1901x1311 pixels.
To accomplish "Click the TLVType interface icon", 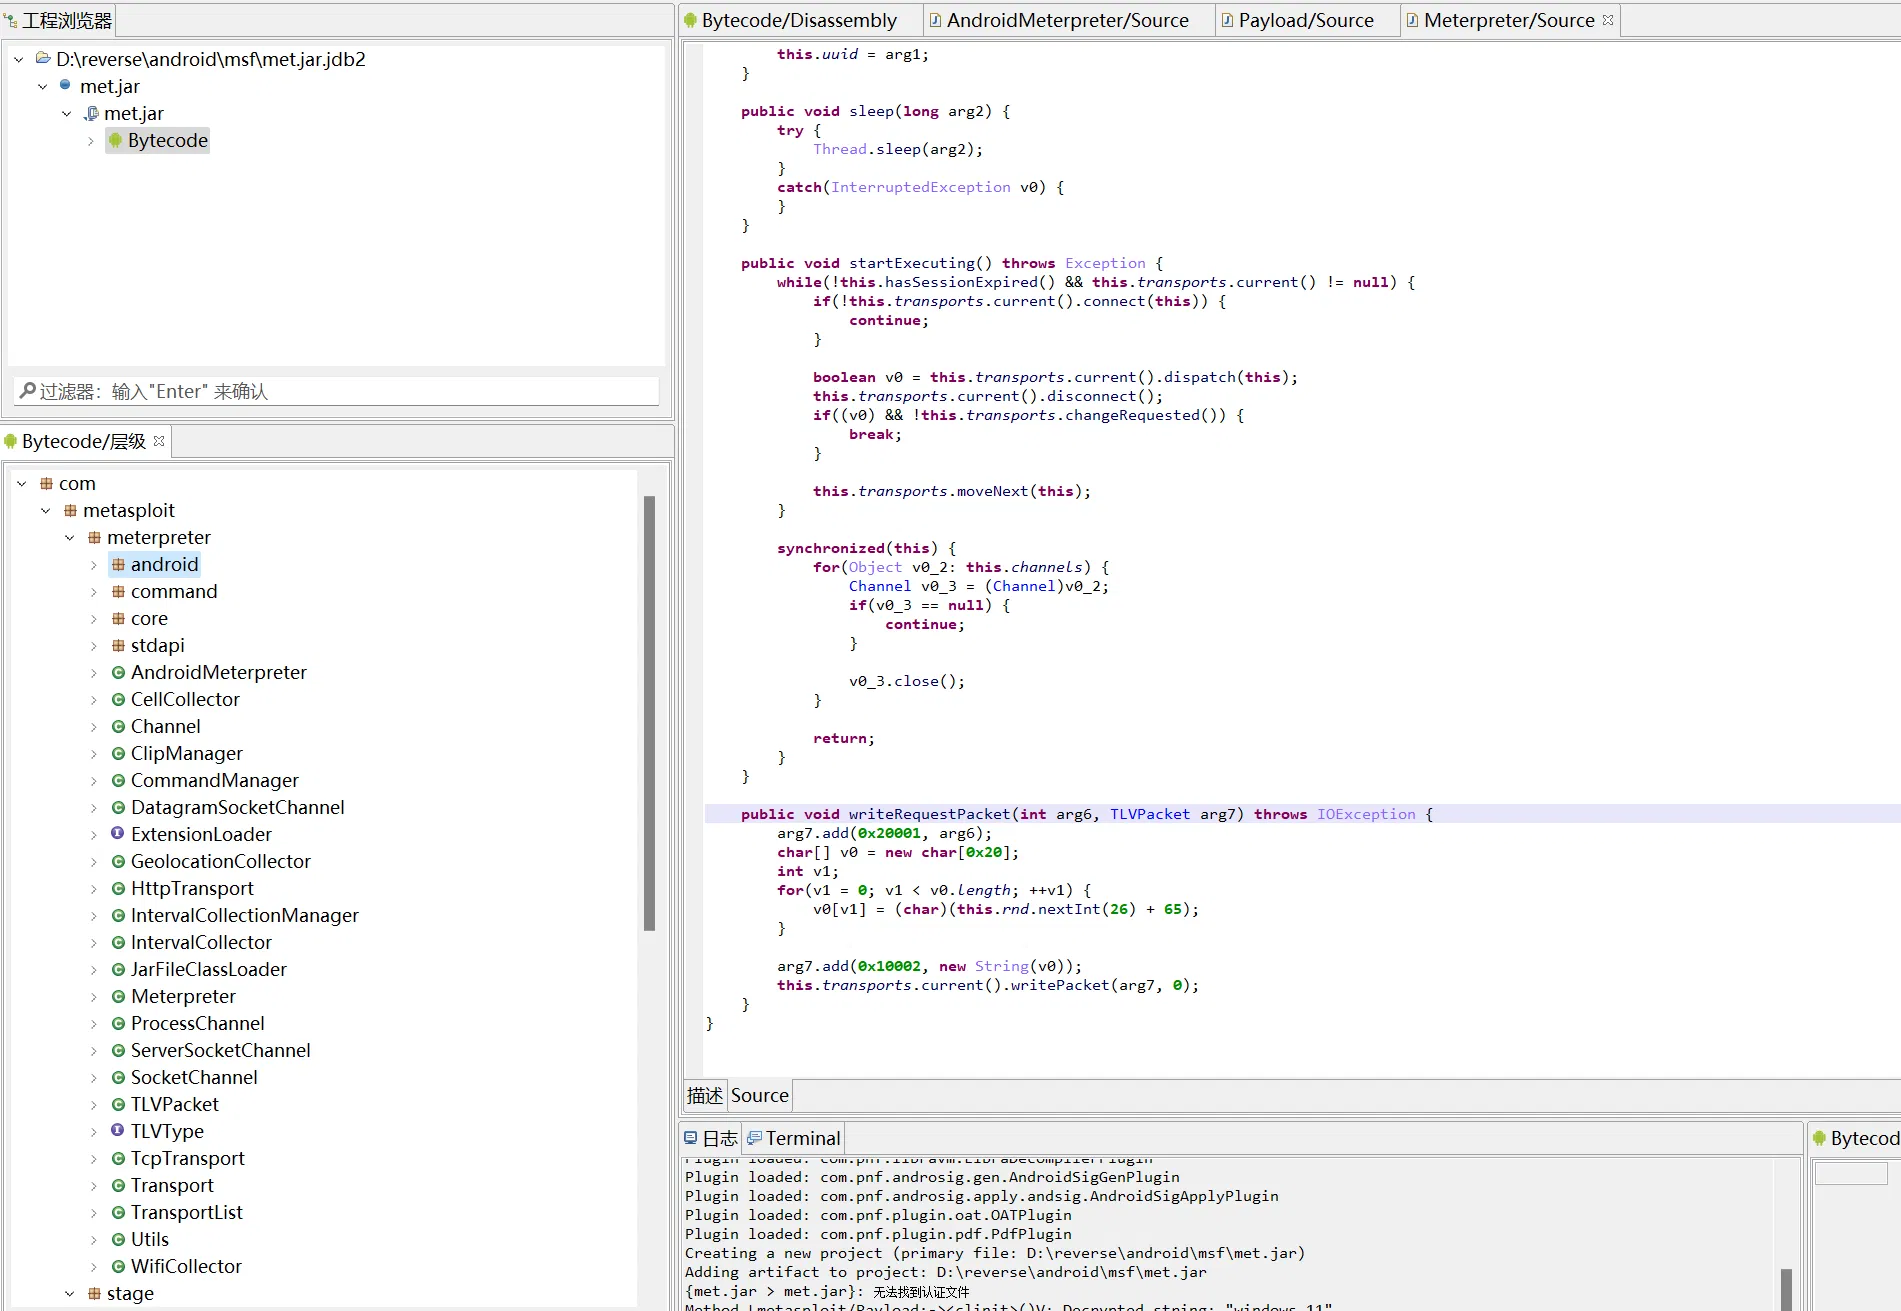I will (118, 1131).
